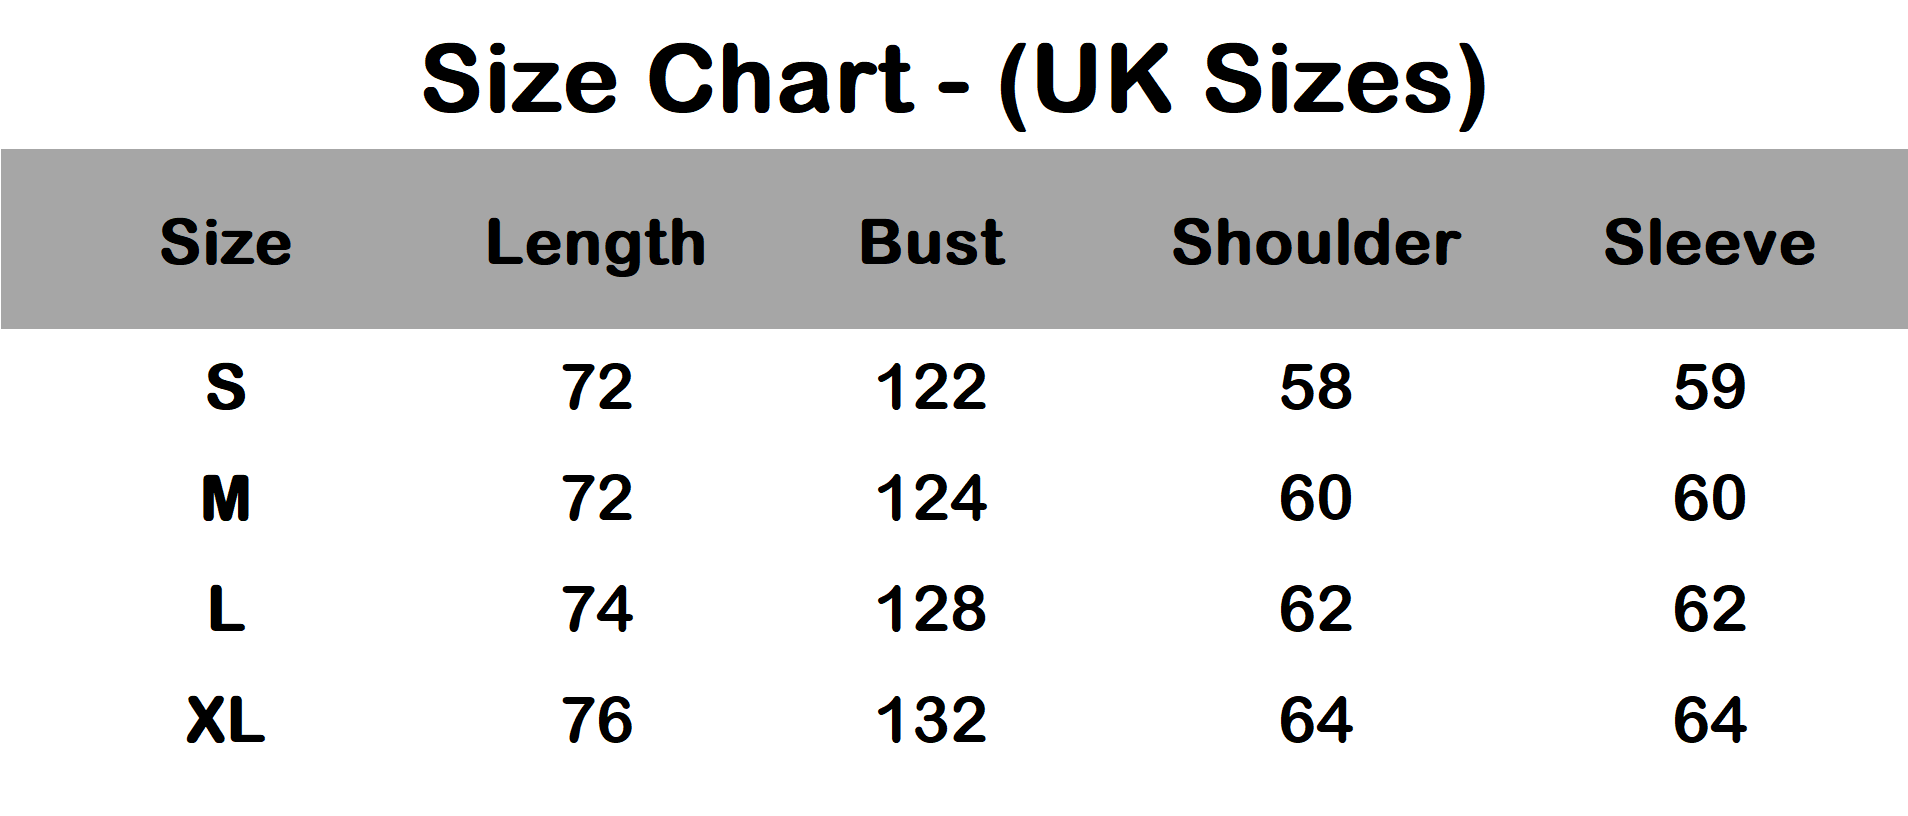Viewport: 1908px width, 816px height.
Task: Click the XL size row label
Action: pos(226,721)
